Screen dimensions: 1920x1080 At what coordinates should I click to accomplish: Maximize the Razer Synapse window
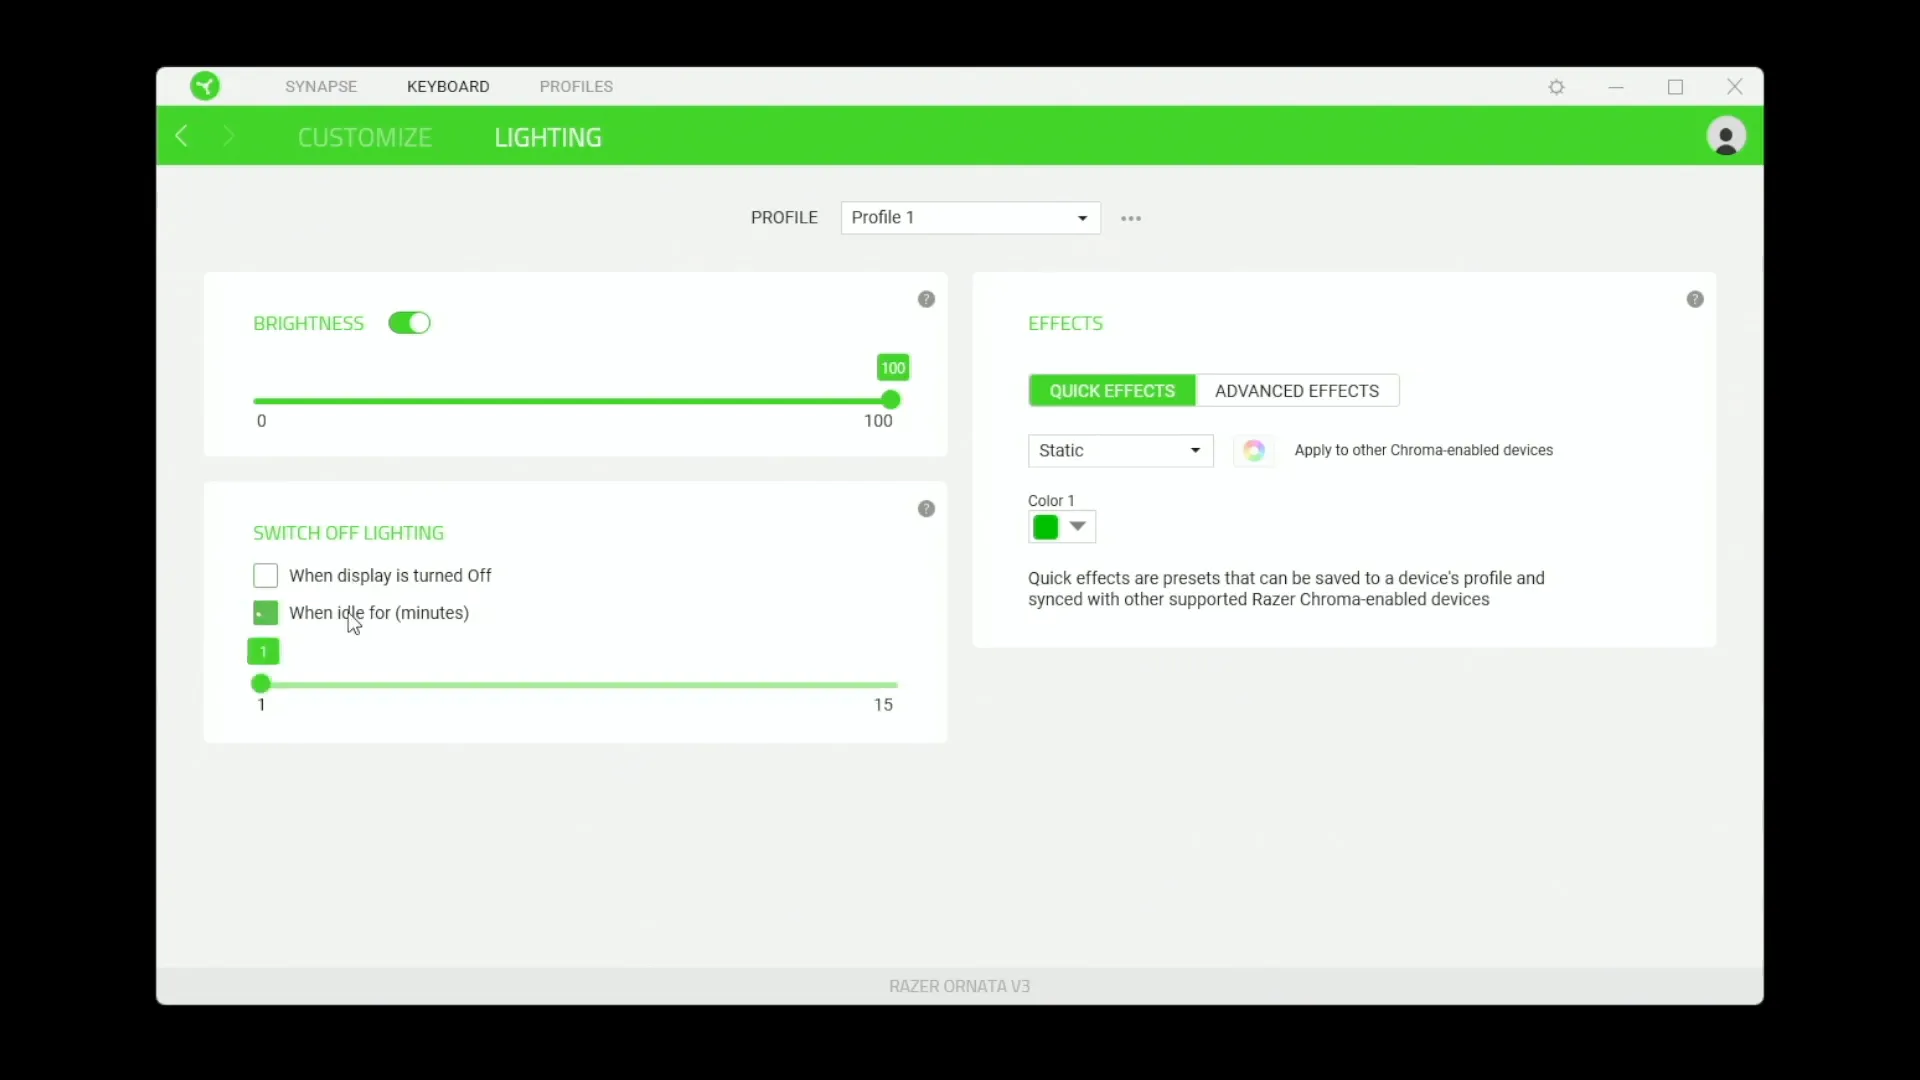coord(1676,87)
